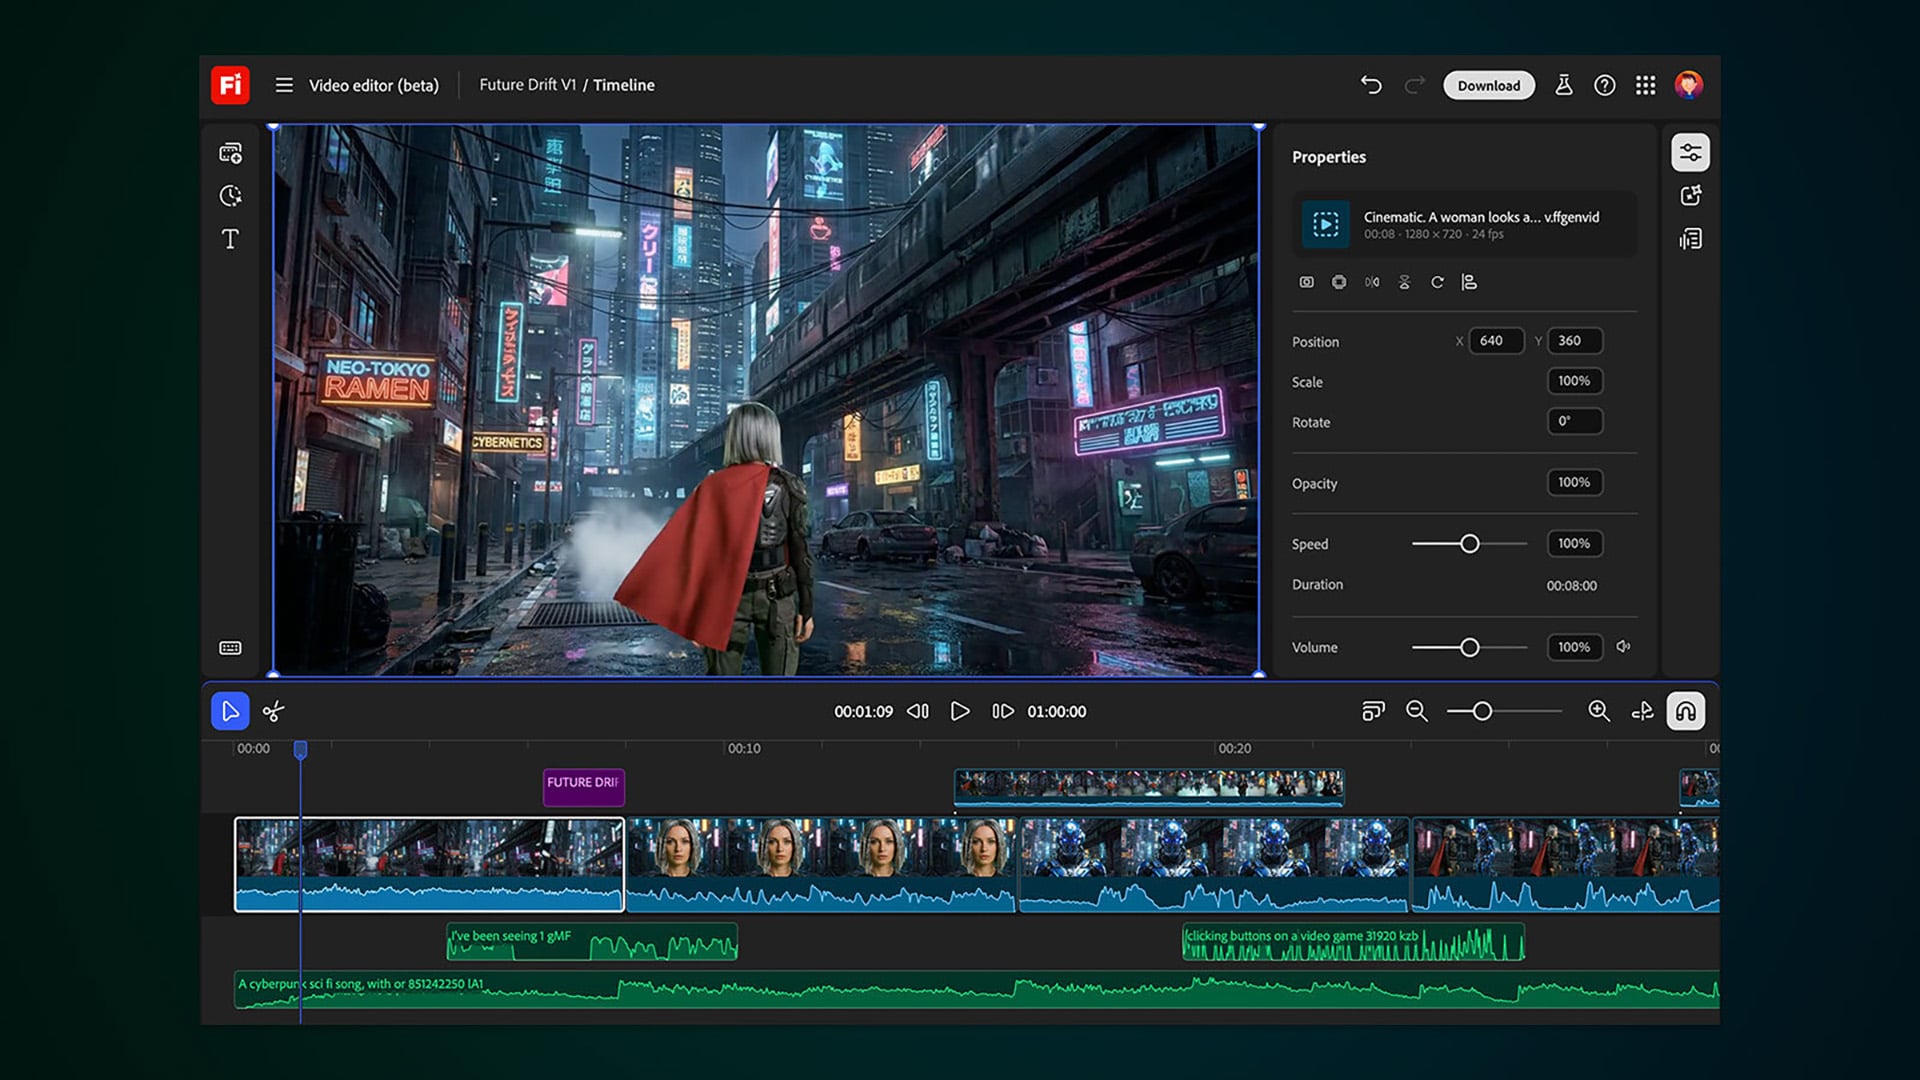Select the Text tool in the left sidebar
The height and width of the screenshot is (1080, 1920).
[x=230, y=239]
